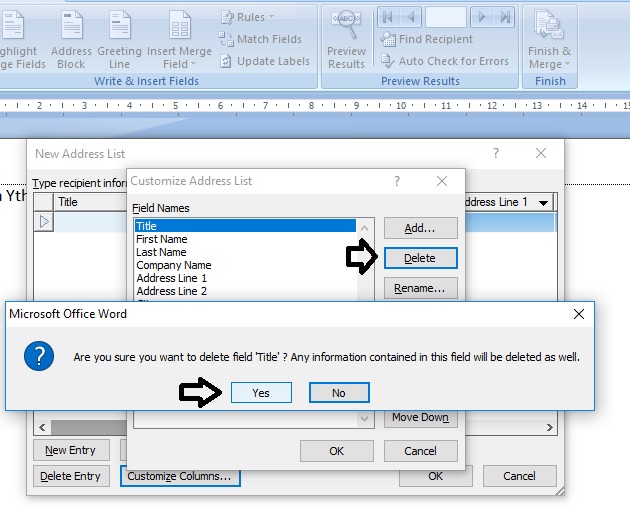The height and width of the screenshot is (512, 630).
Task: Close the Microsoft Office Word message box
Action: [x=579, y=314]
